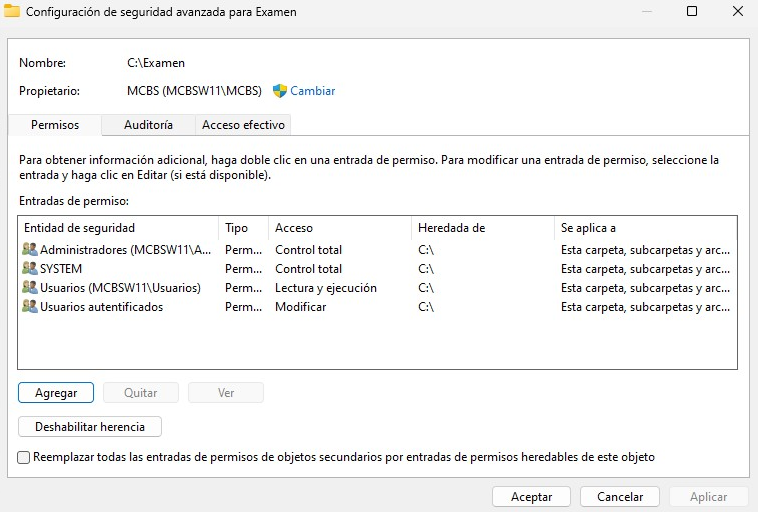
Task: Switch to the Auditoría tab
Action: pos(148,125)
